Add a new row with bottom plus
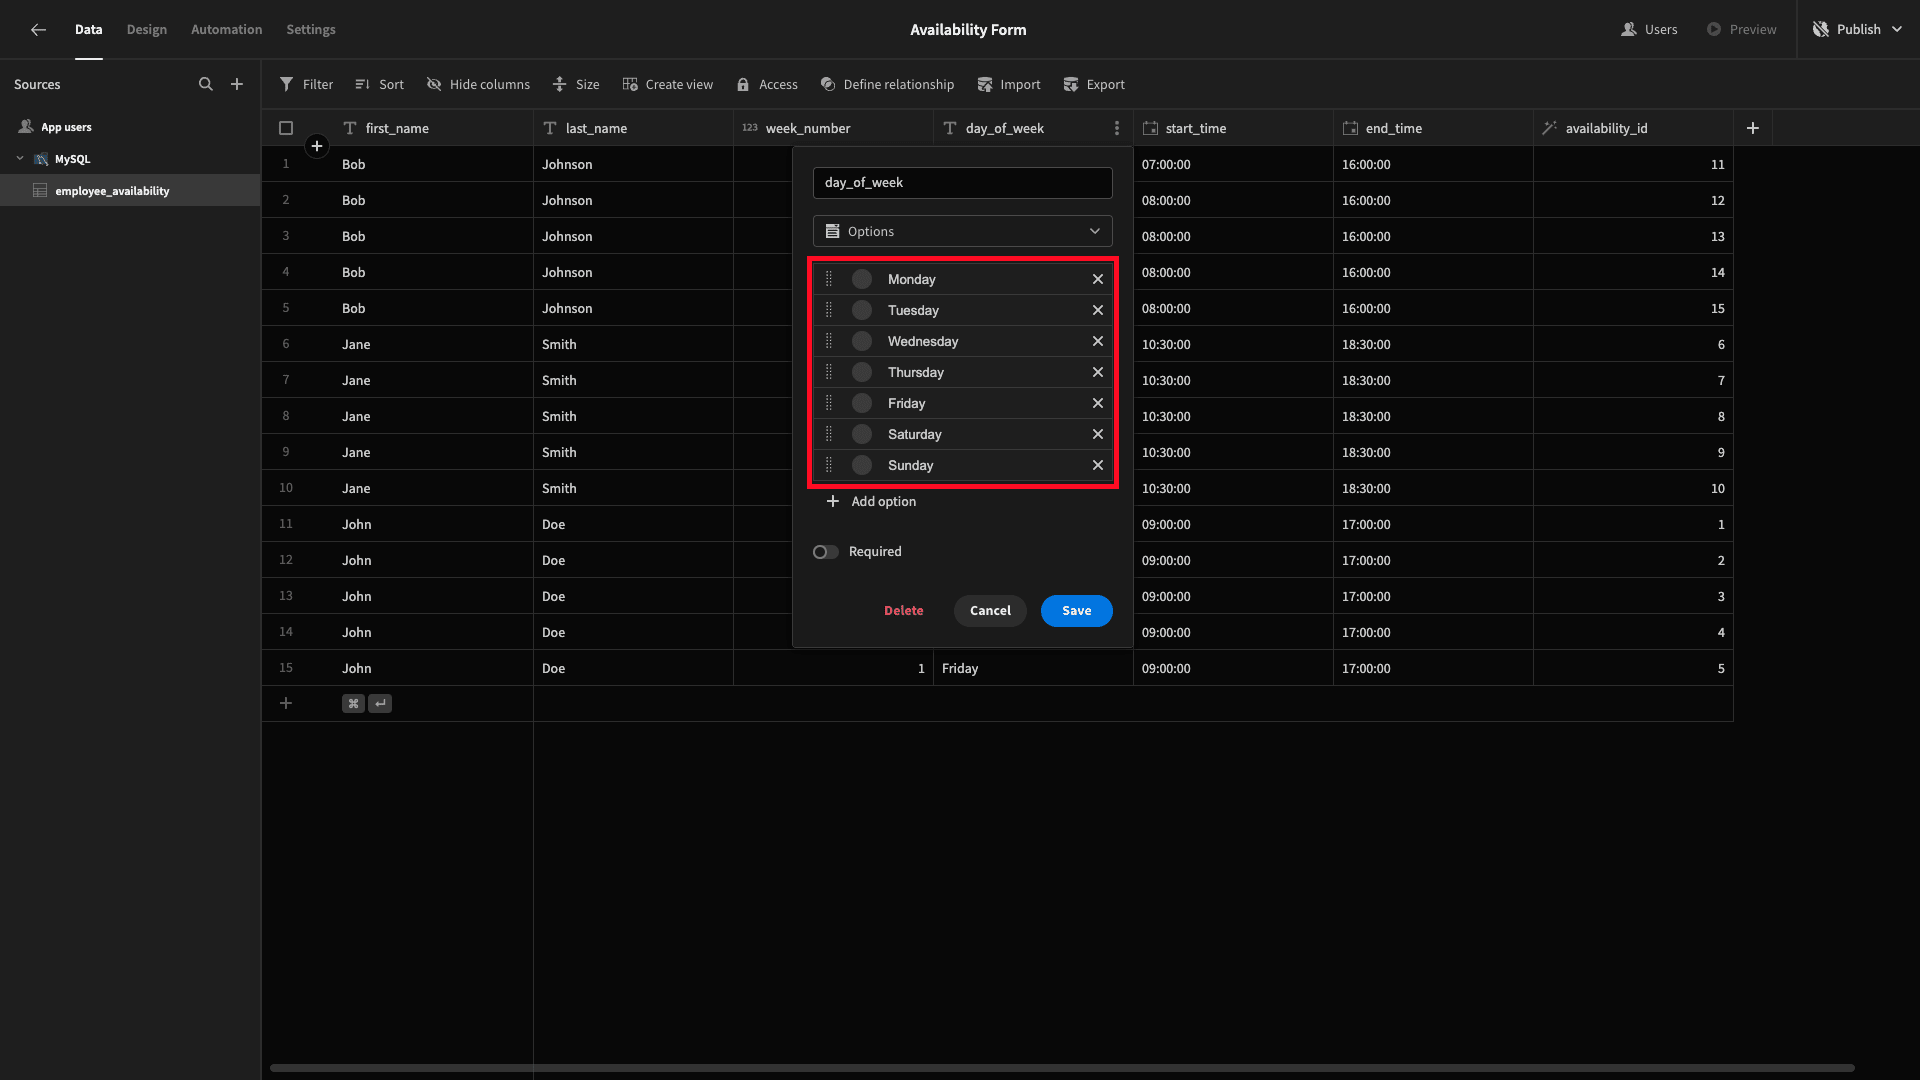 point(286,704)
